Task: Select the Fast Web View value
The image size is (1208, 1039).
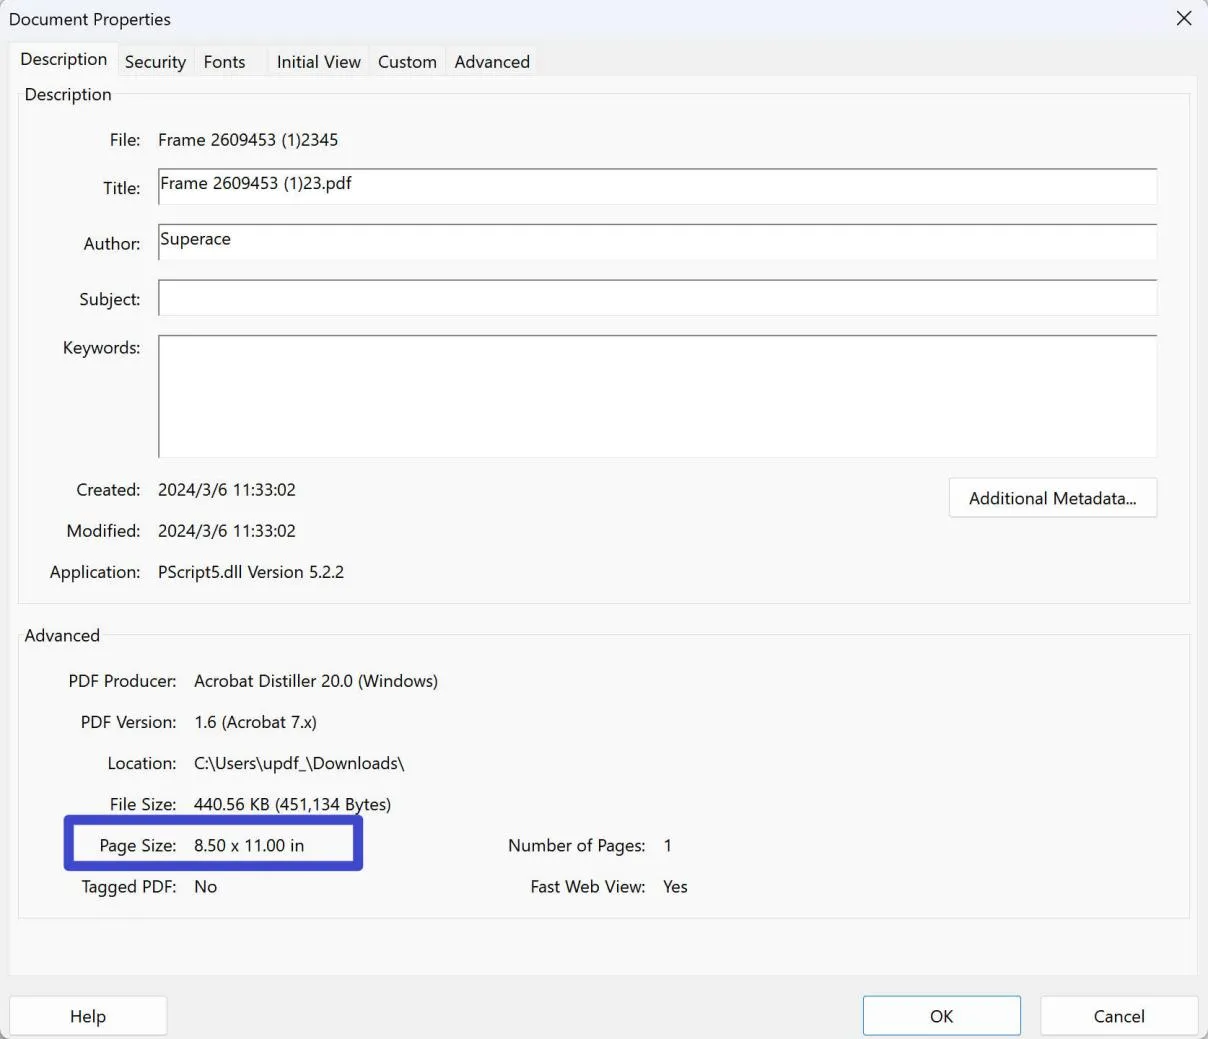Action: tap(675, 886)
